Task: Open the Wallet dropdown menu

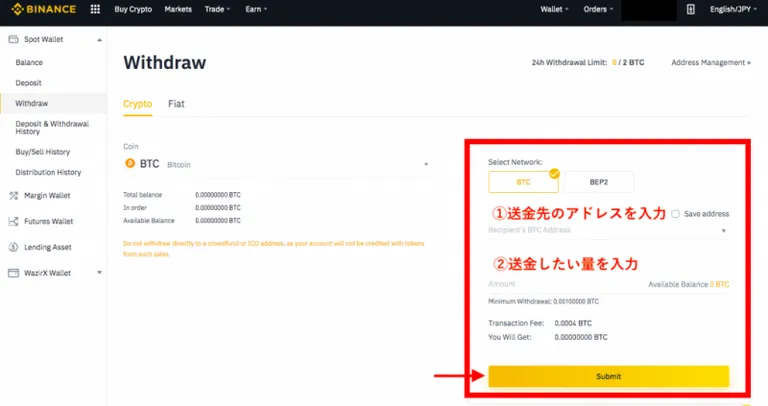Action: point(554,9)
